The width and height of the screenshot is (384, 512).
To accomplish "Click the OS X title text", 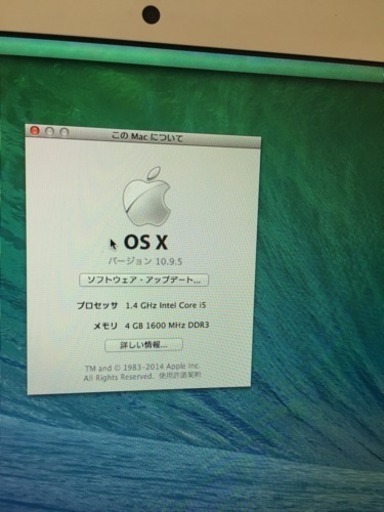I will pos(146,242).
